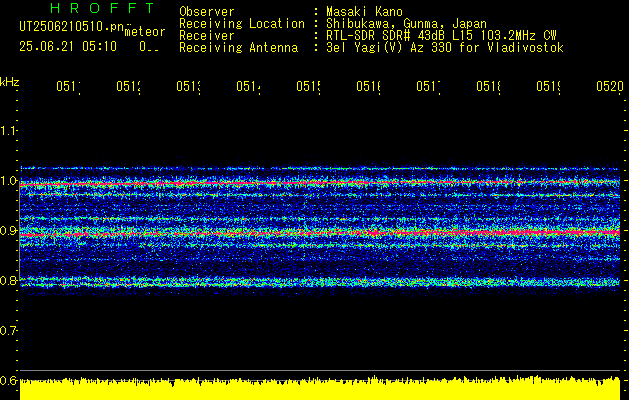Click the date stamp 25.06.21 05:10

point(68,47)
